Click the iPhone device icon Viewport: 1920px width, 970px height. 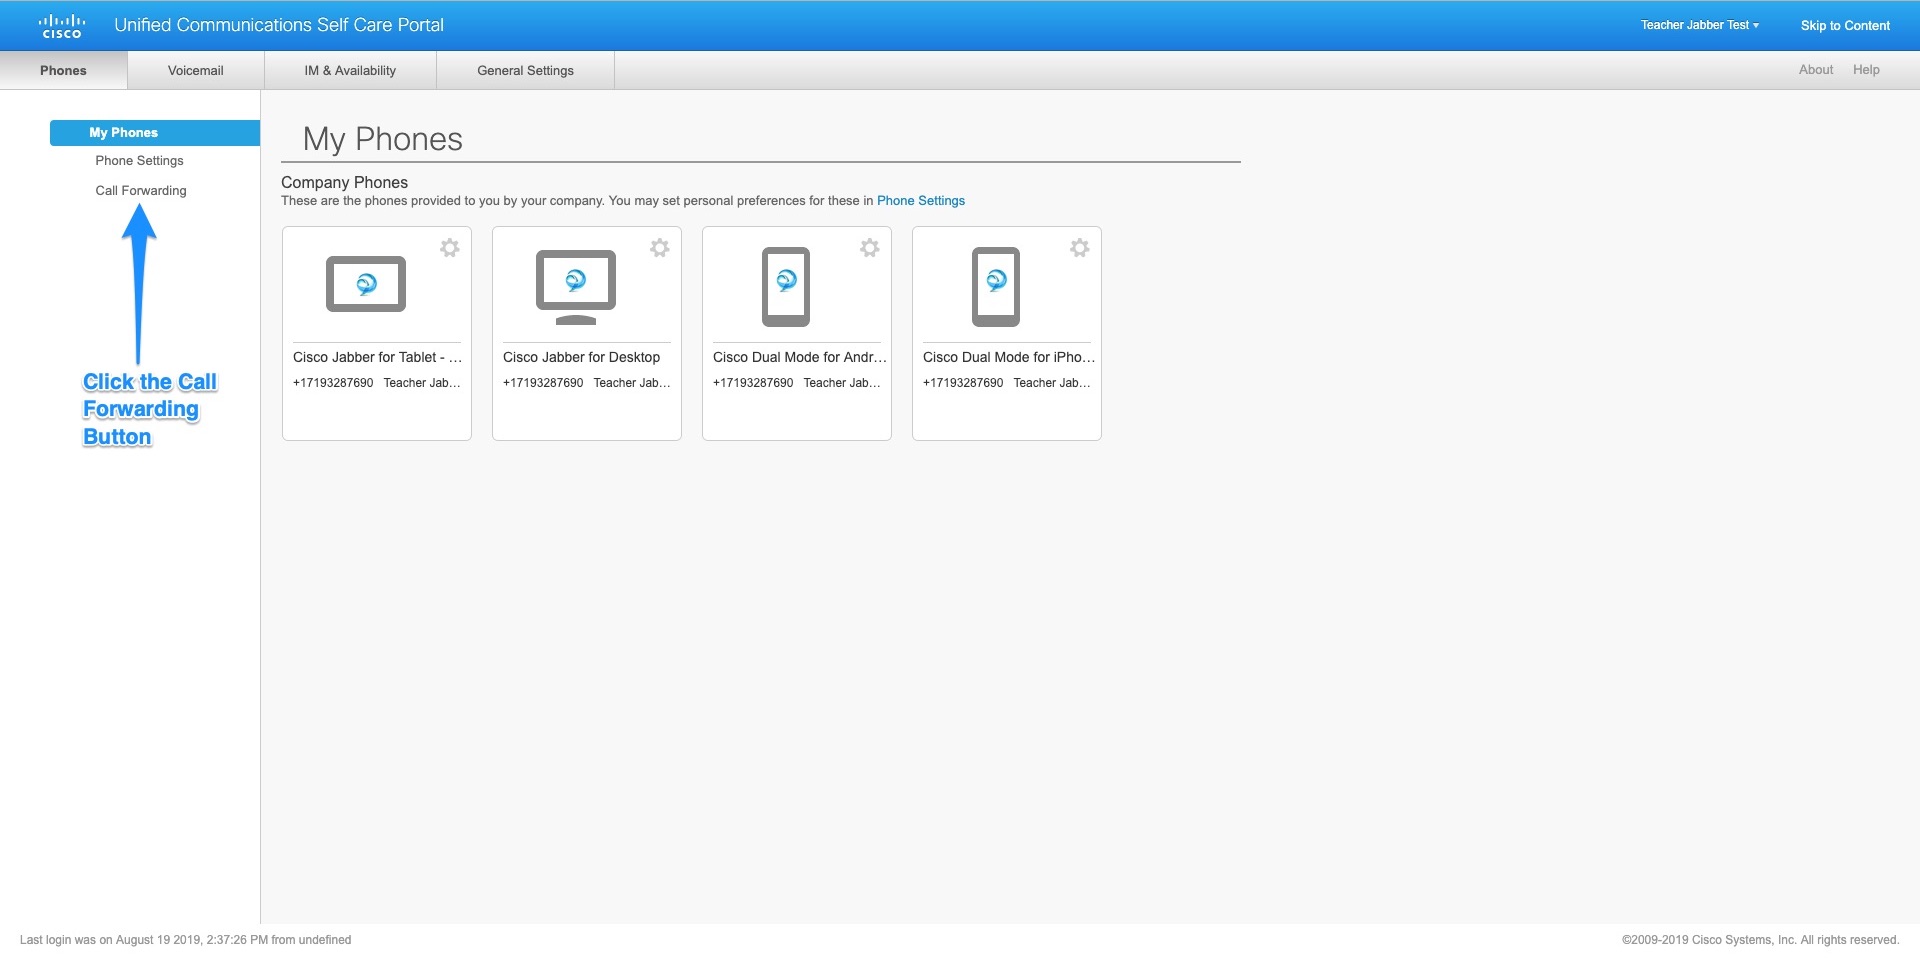(996, 287)
